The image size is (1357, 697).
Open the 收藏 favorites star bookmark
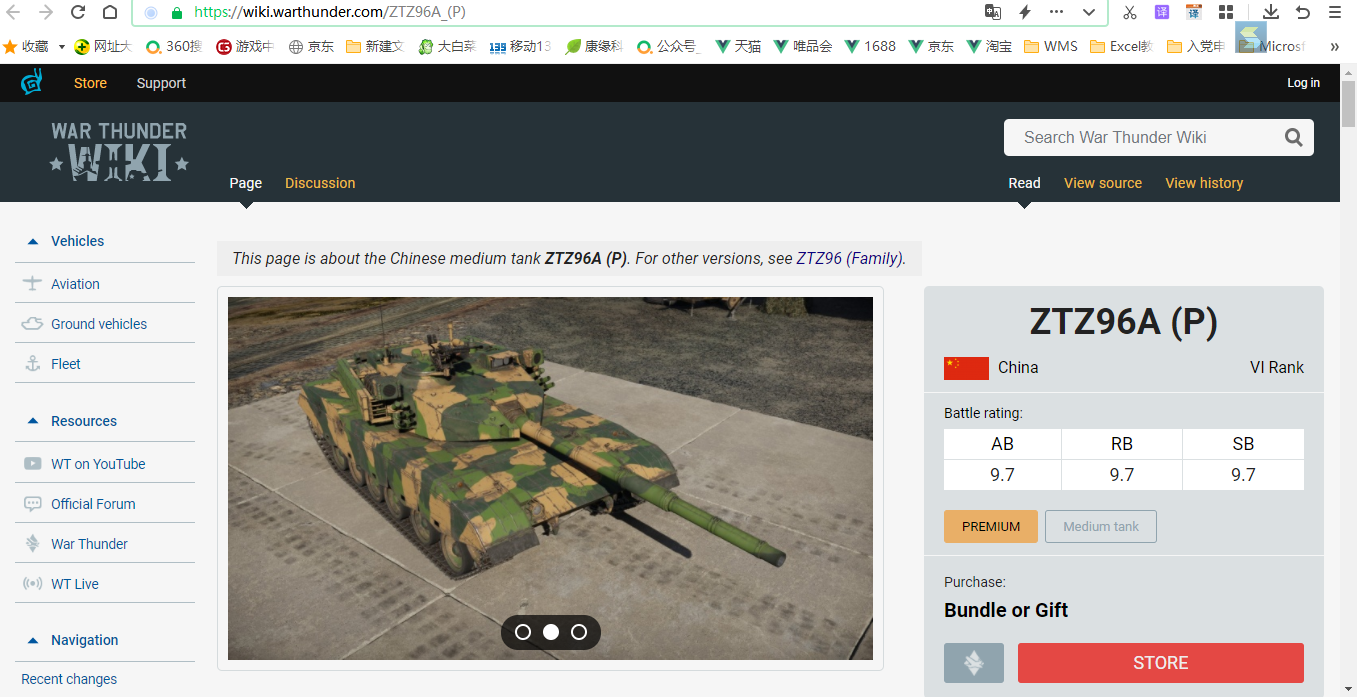tap(26, 46)
